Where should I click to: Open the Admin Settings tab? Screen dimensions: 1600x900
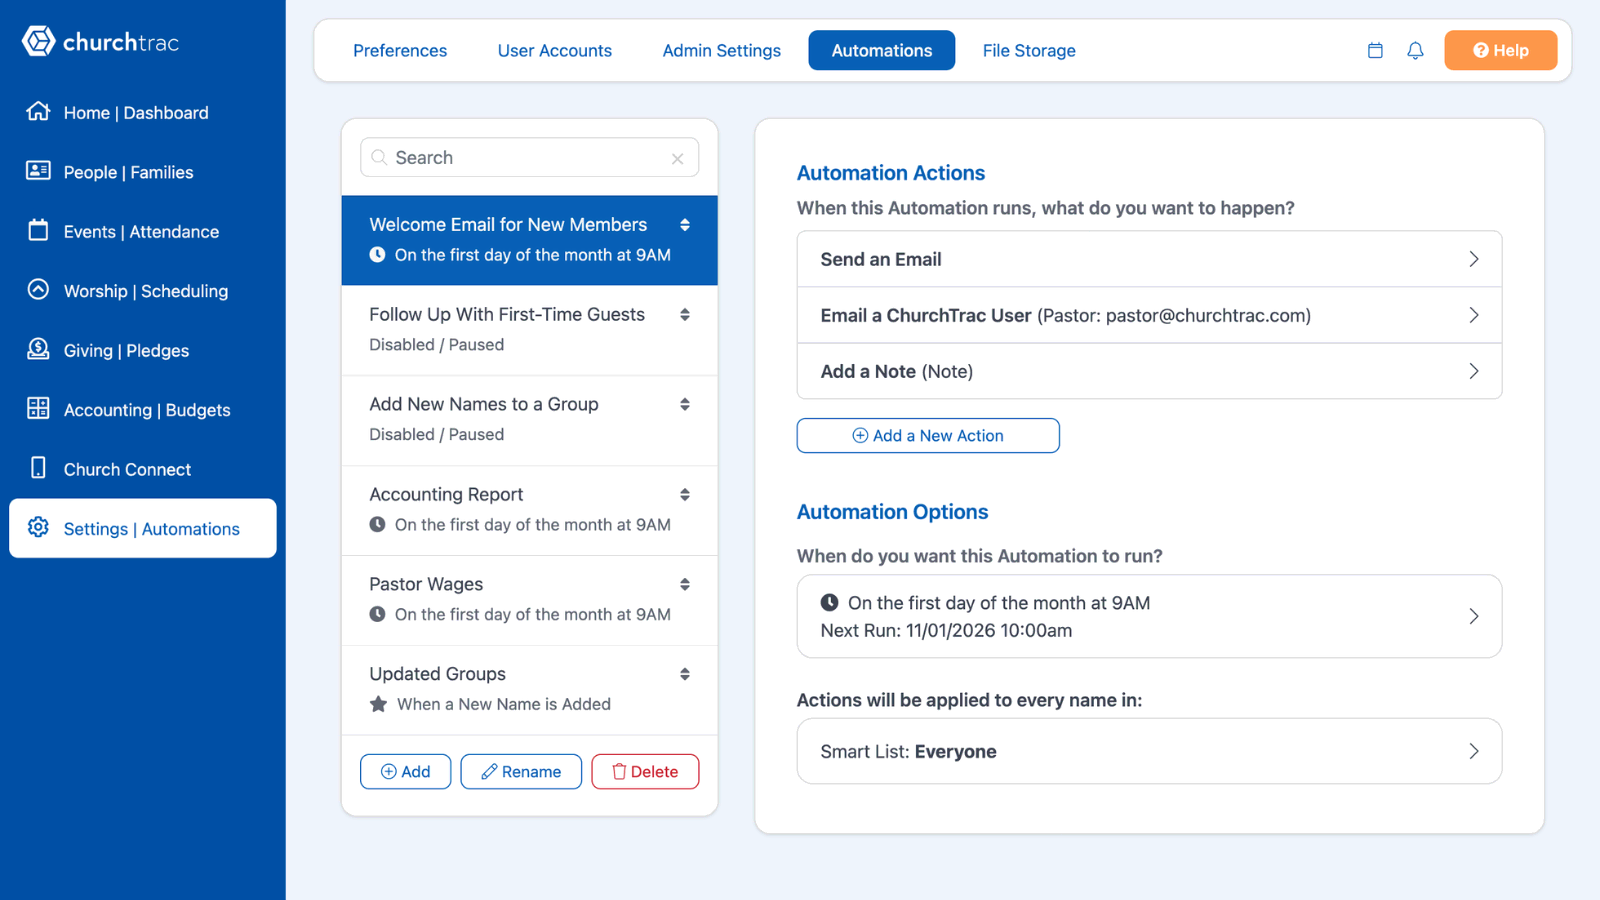point(722,50)
